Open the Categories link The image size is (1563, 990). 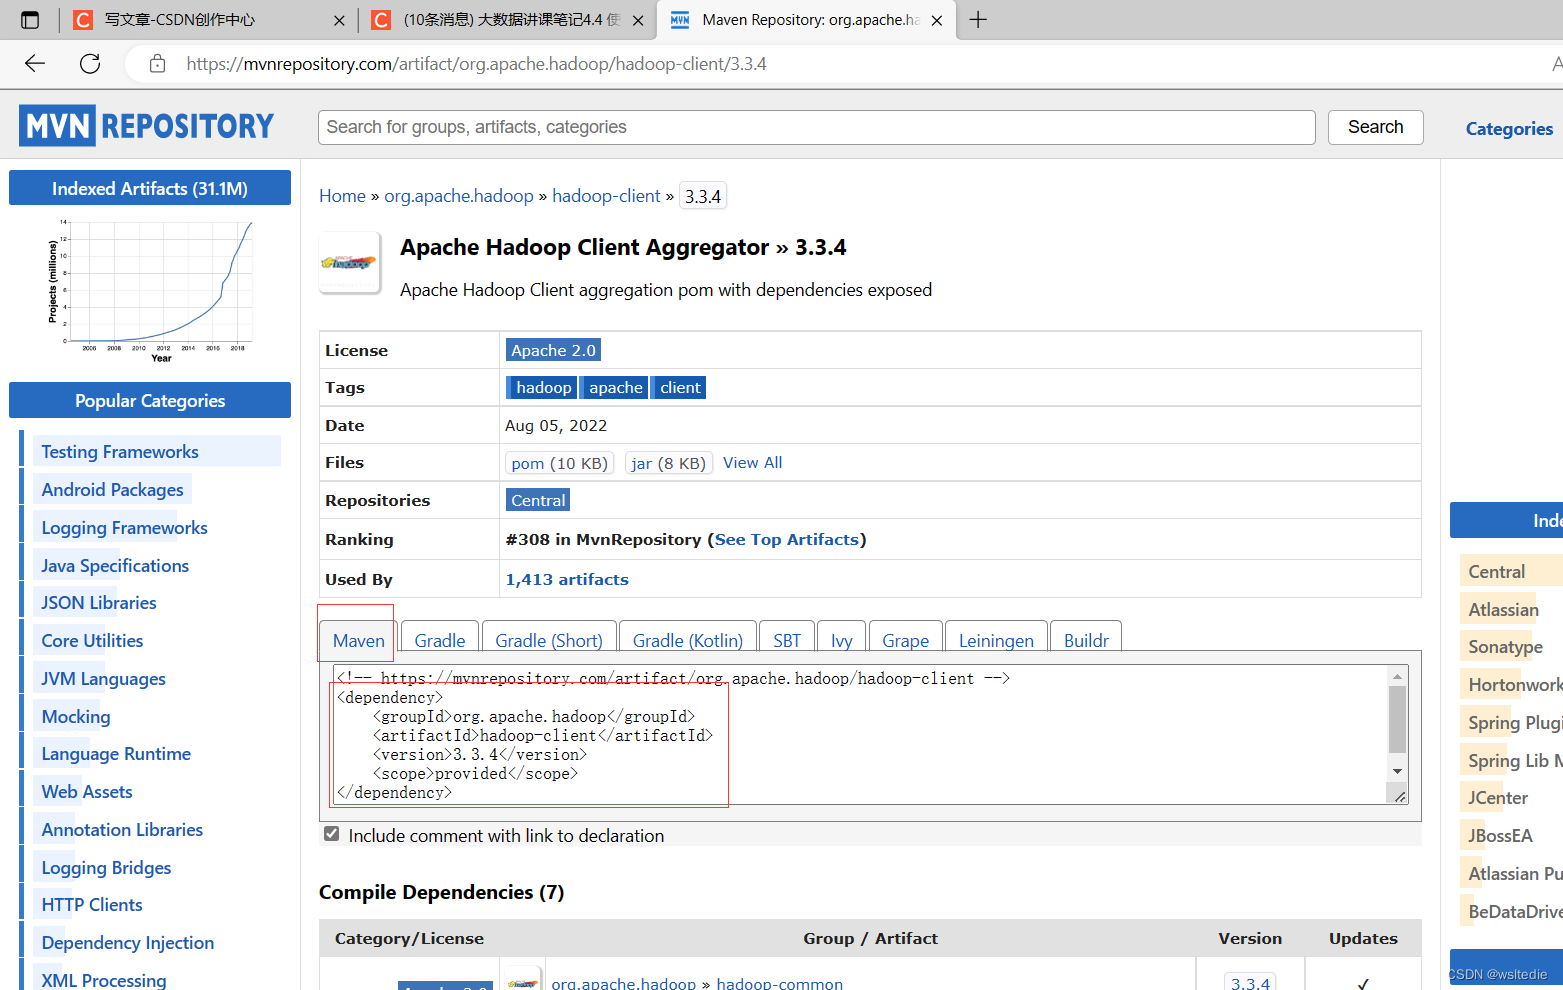[x=1509, y=129]
